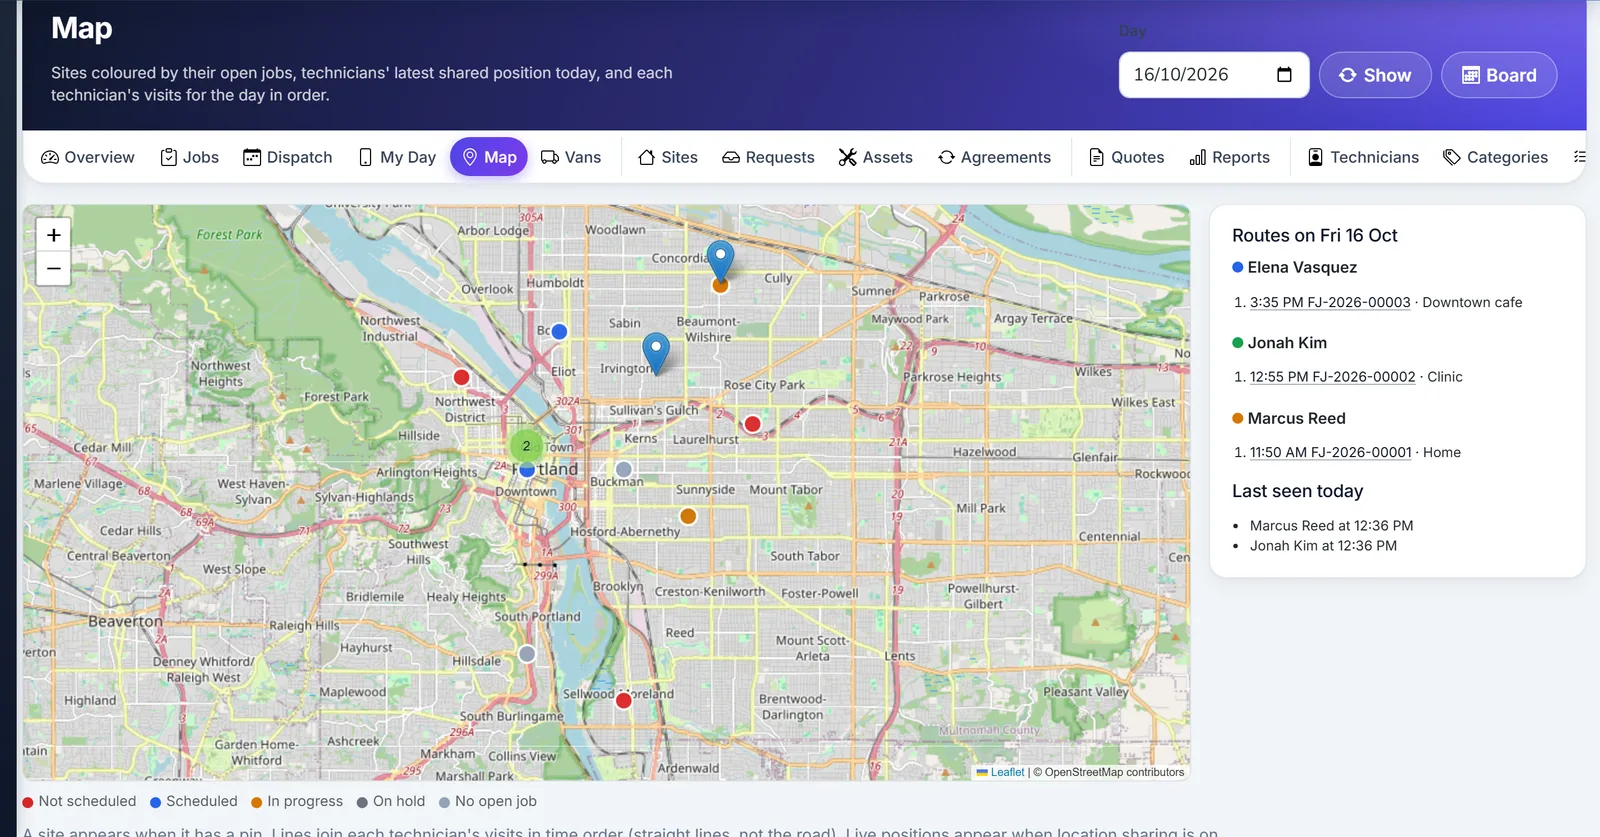Click the blue pin near Irvington

656,352
